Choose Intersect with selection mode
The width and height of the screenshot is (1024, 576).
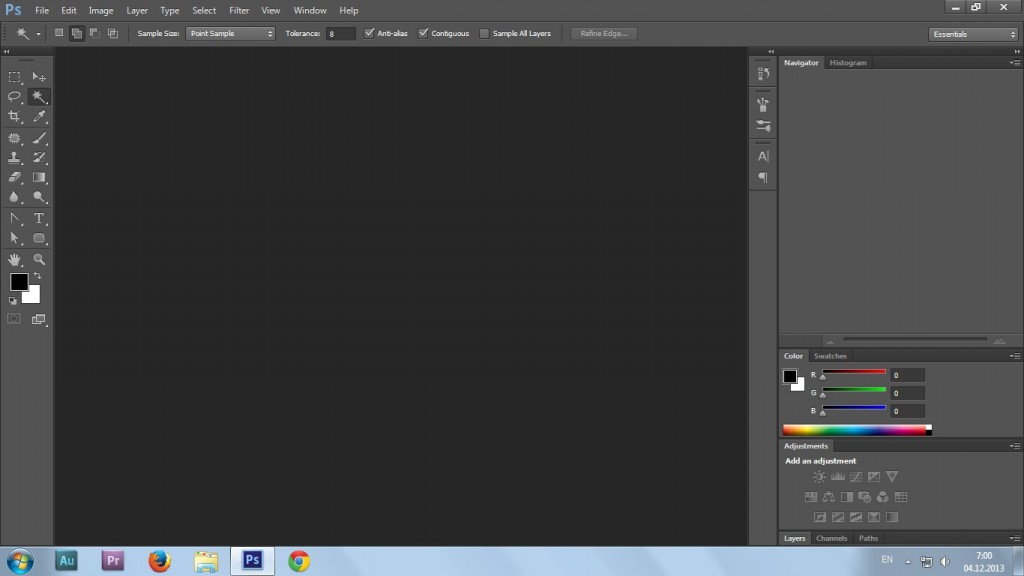(x=113, y=33)
